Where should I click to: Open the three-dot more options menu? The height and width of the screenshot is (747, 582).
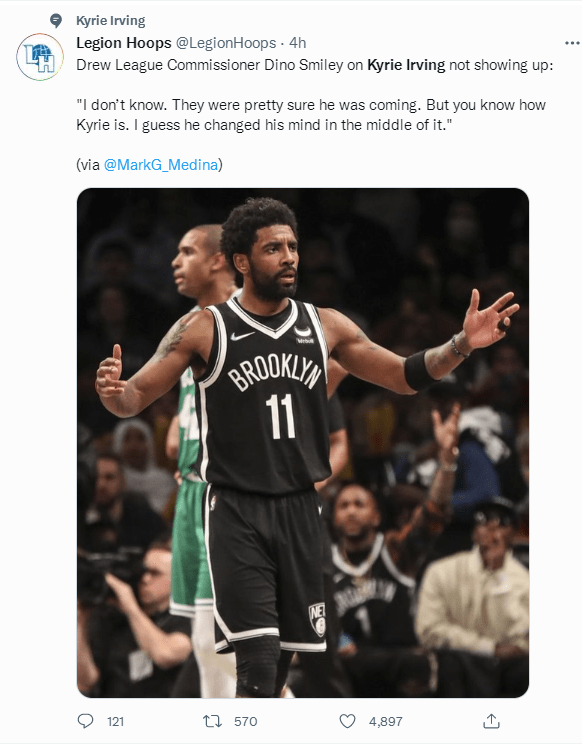(572, 43)
